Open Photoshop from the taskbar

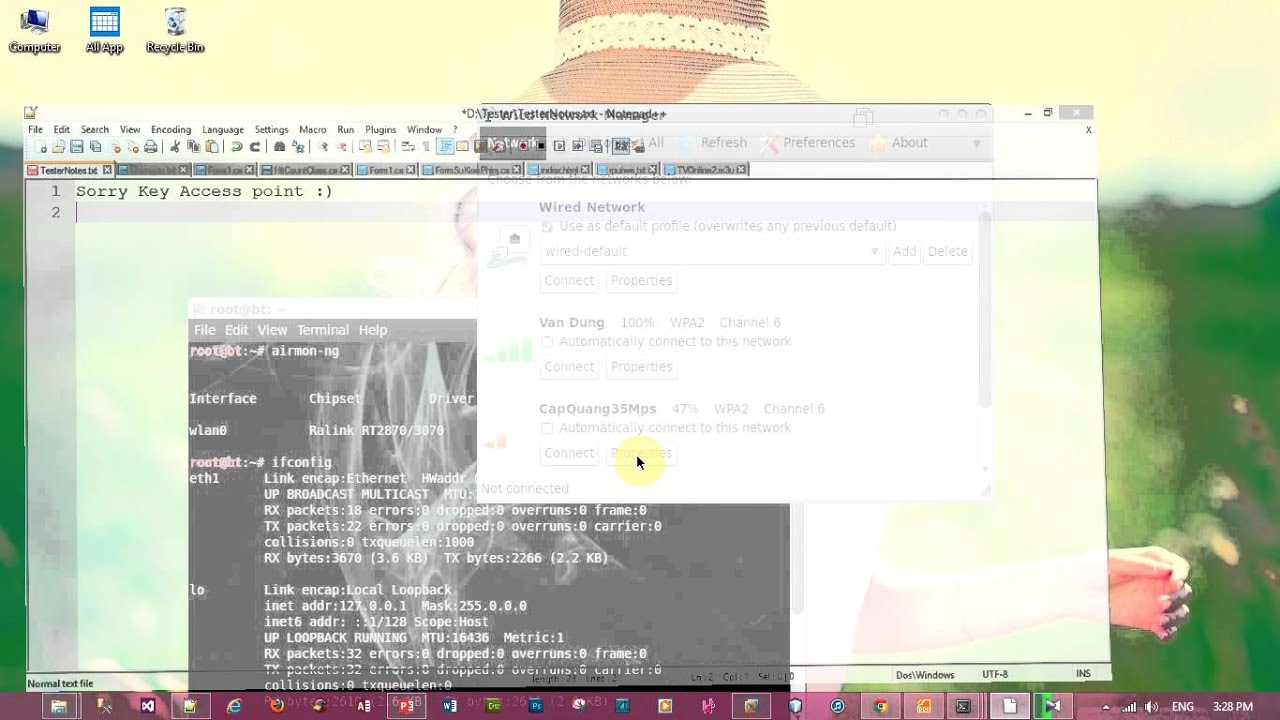click(536, 706)
